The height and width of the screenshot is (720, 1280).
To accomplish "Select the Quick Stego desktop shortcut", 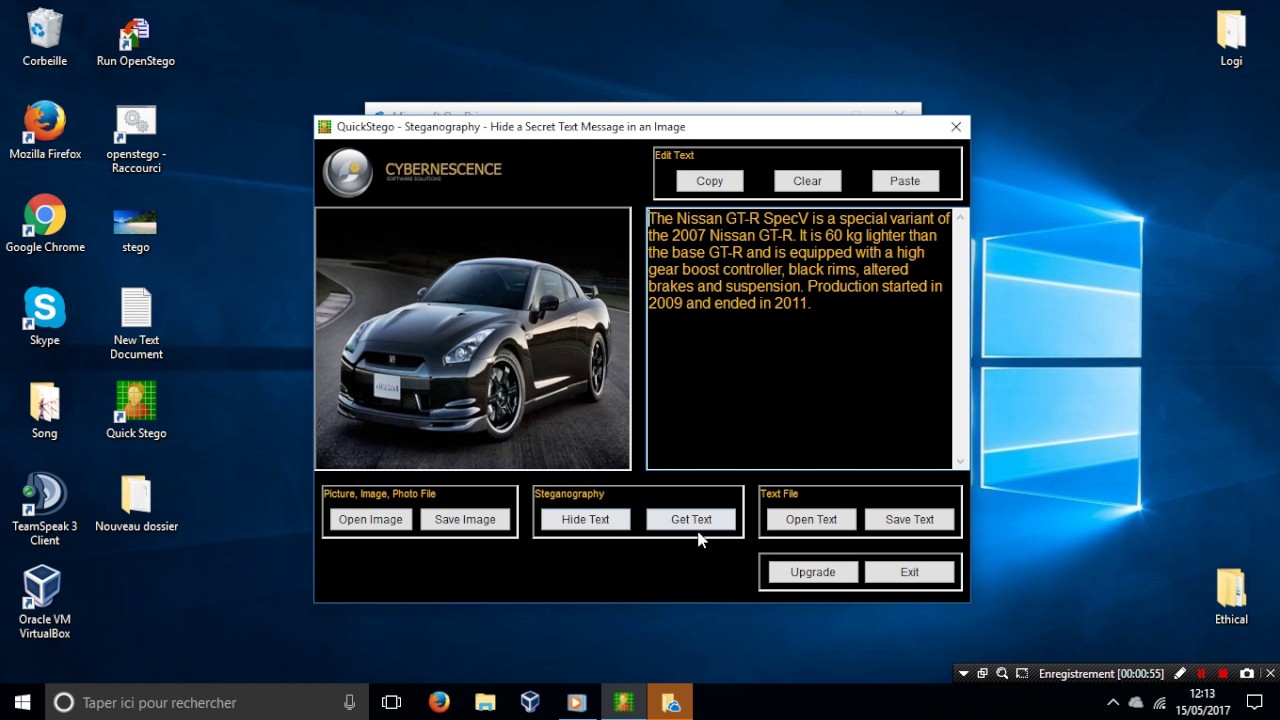I will (136, 410).
